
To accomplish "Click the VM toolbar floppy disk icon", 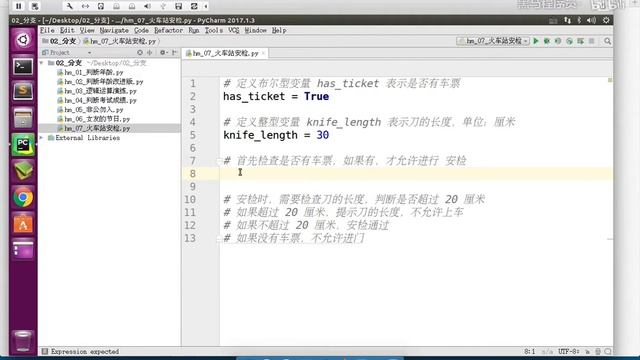I will coord(178,6).
